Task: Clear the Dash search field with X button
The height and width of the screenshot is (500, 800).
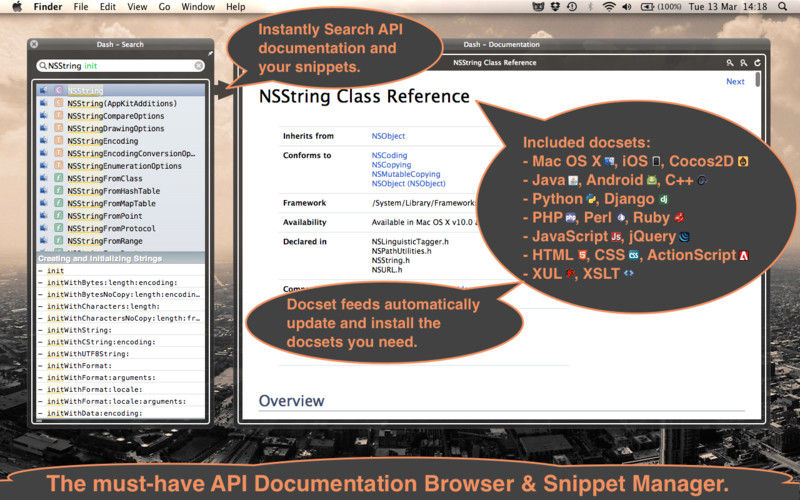Action: coord(198,66)
